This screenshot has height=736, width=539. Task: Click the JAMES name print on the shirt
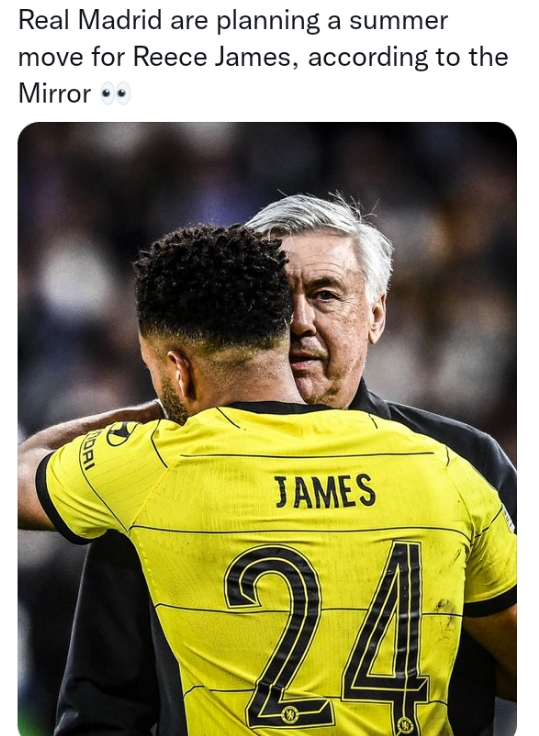325,491
